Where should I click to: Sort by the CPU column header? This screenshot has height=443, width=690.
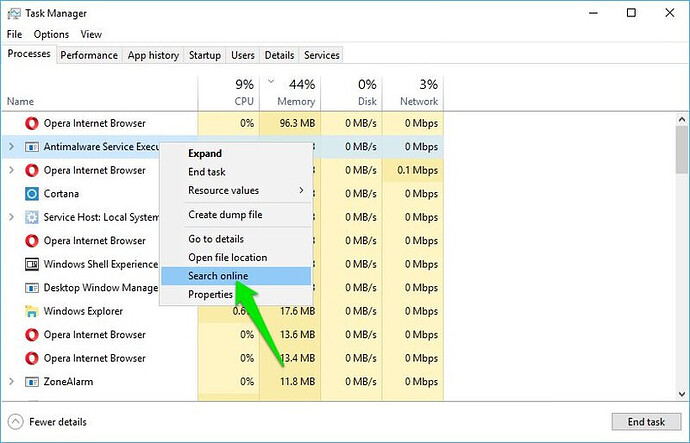coord(229,93)
